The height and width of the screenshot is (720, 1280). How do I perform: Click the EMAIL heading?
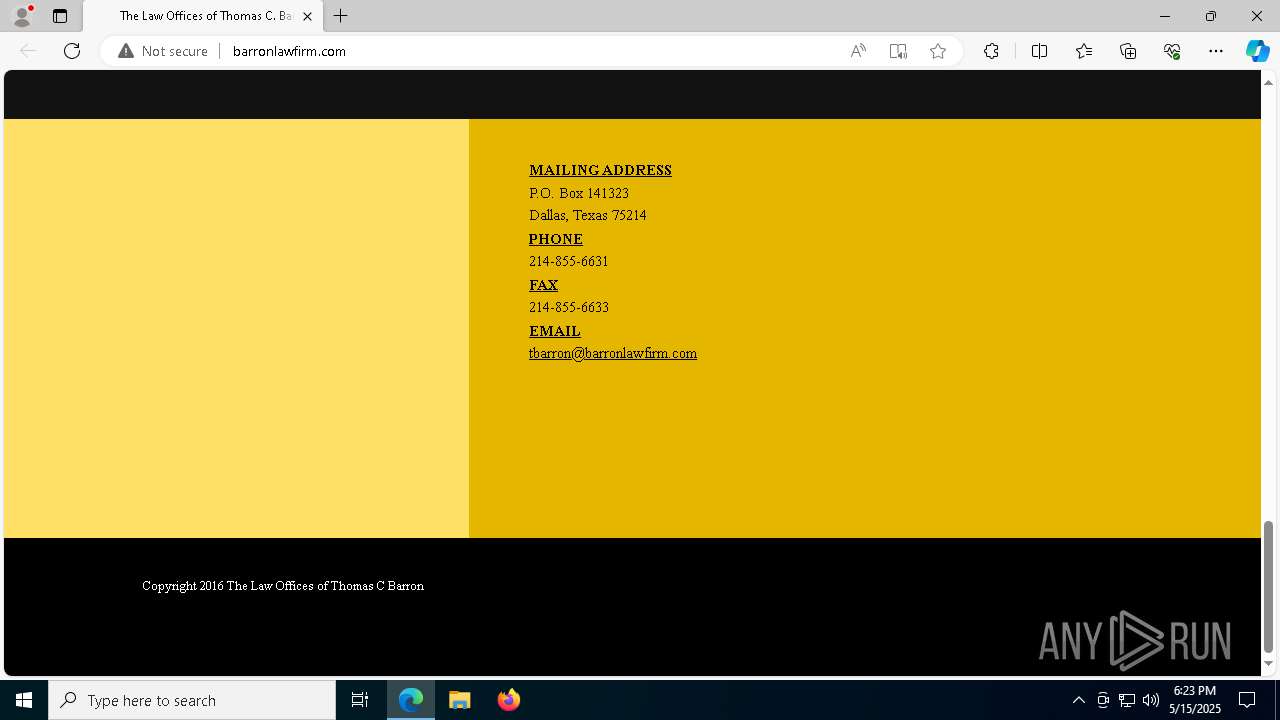(x=555, y=331)
